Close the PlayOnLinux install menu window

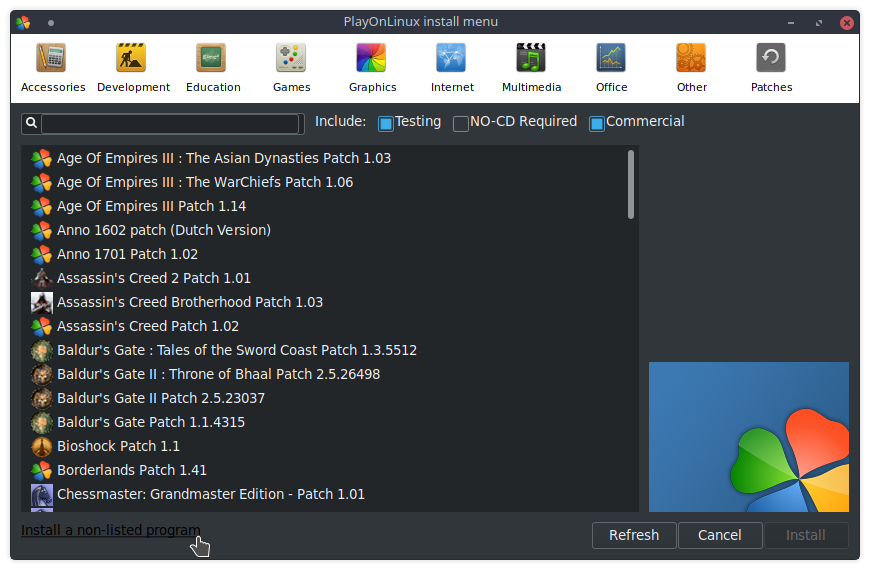(847, 23)
